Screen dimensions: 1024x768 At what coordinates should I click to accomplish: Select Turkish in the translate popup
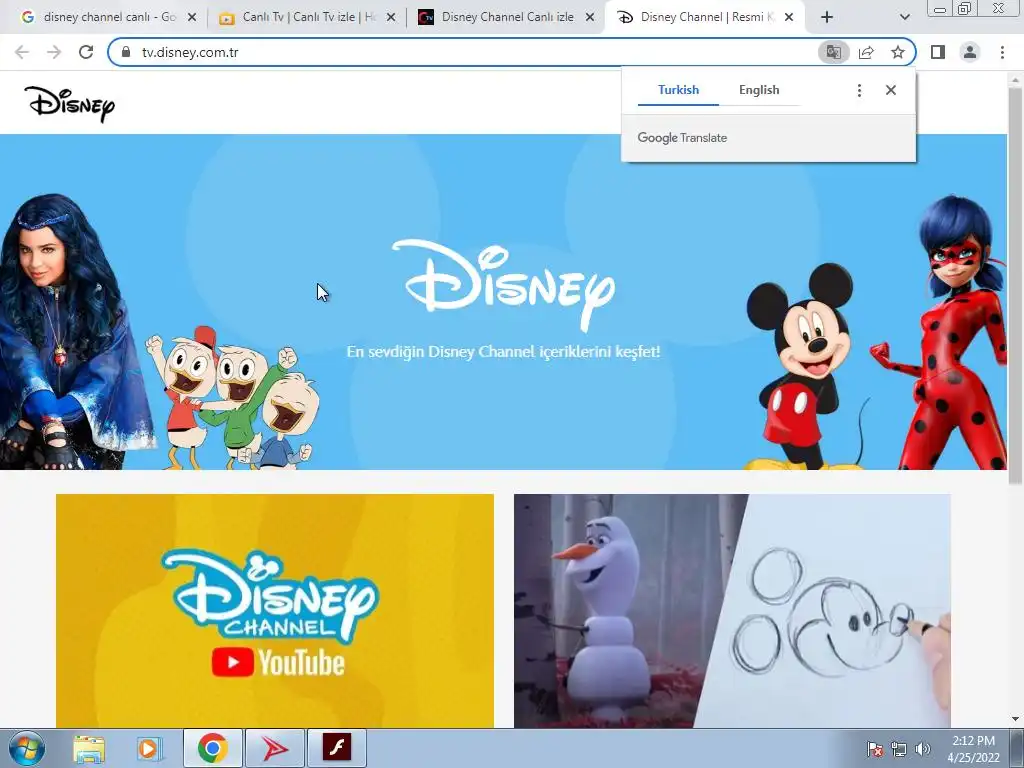pos(679,90)
